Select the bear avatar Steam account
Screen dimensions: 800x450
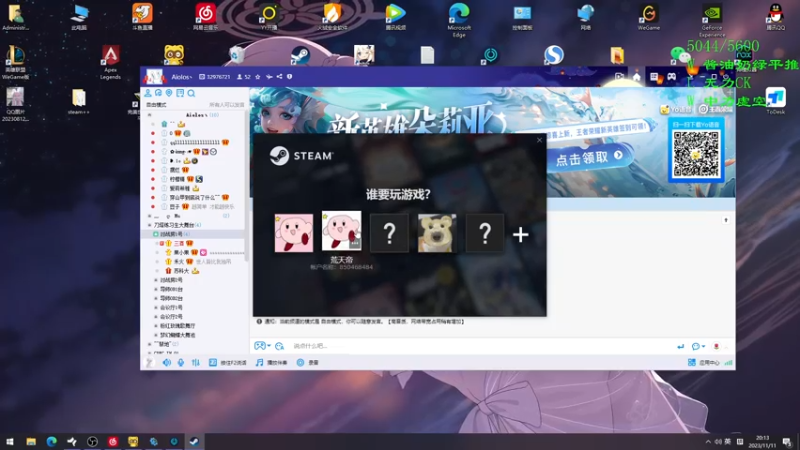tap(437, 233)
